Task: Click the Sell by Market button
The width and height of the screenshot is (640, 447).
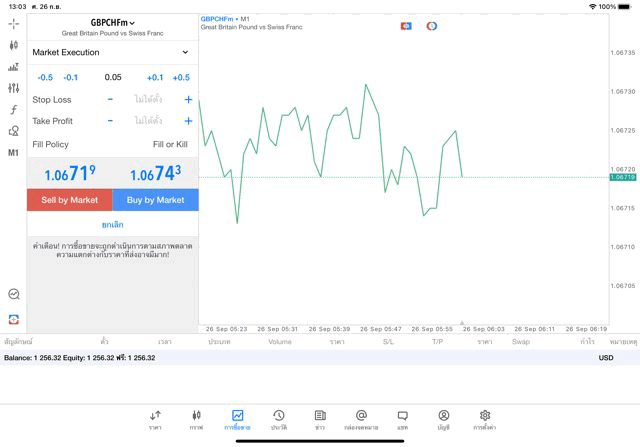Action: coord(70,200)
